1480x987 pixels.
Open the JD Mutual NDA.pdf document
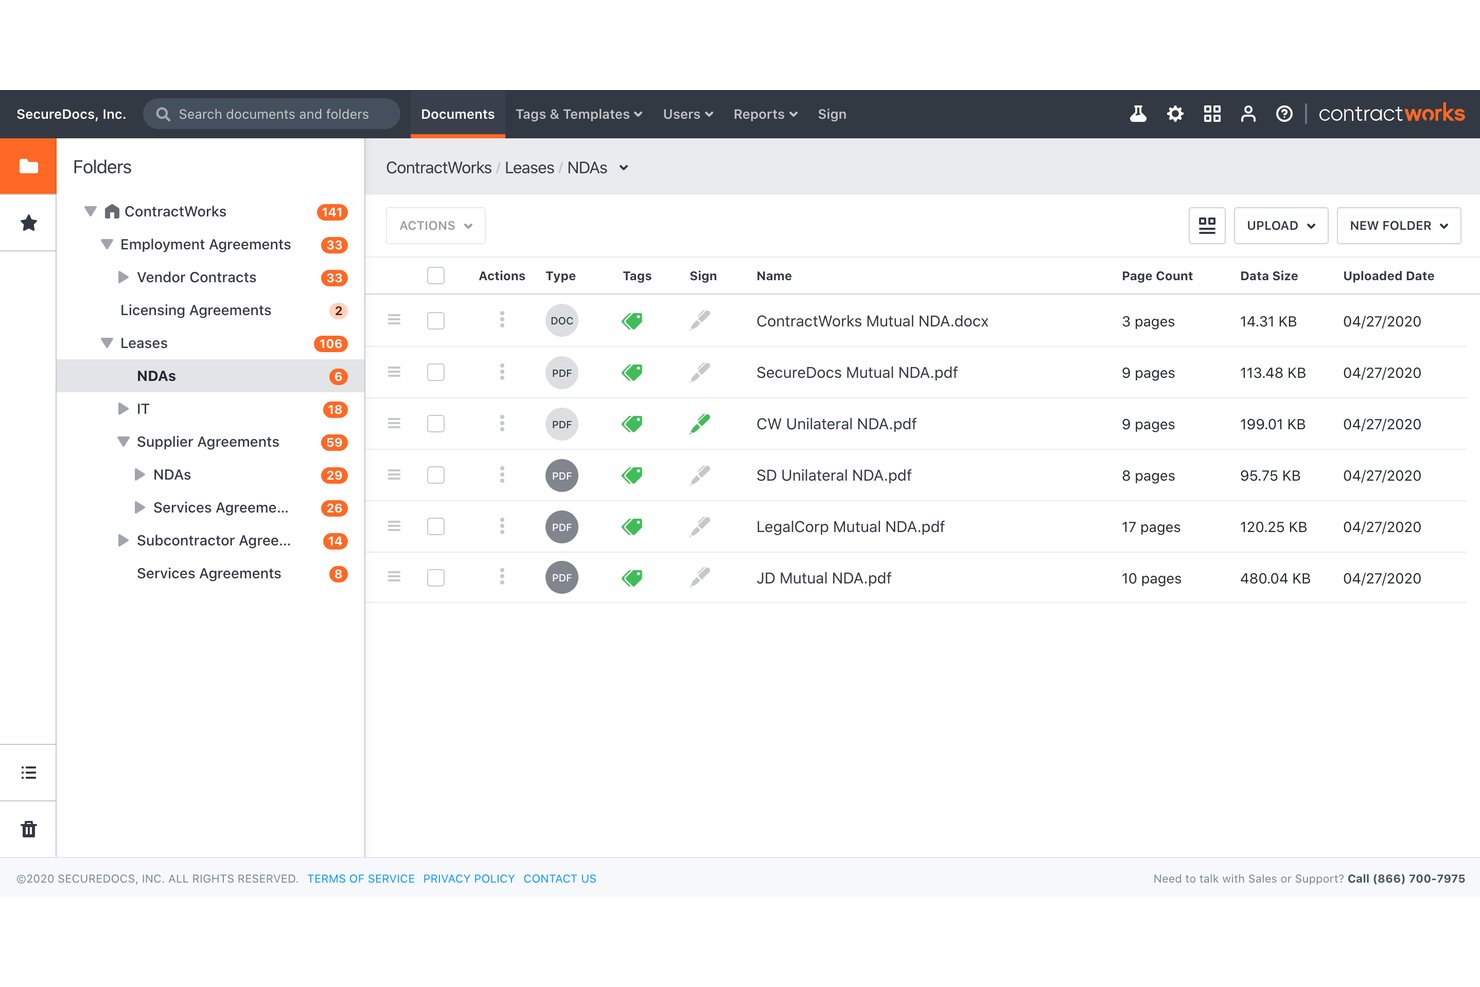824,578
